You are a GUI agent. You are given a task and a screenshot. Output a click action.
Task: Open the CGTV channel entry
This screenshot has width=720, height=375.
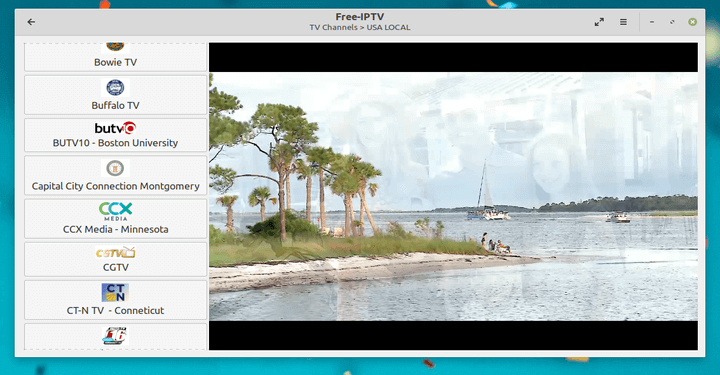click(115, 259)
